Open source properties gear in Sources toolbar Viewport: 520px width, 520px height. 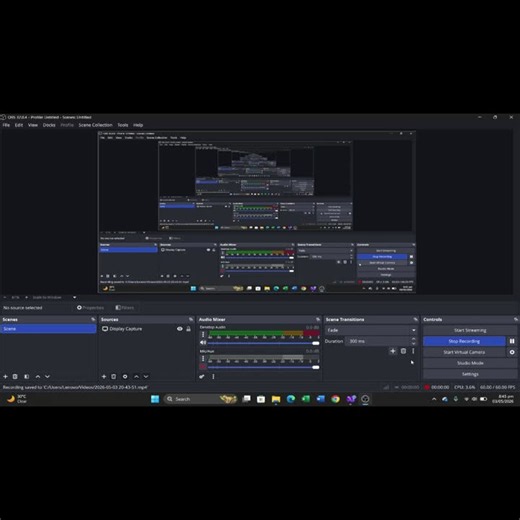click(x=125, y=376)
